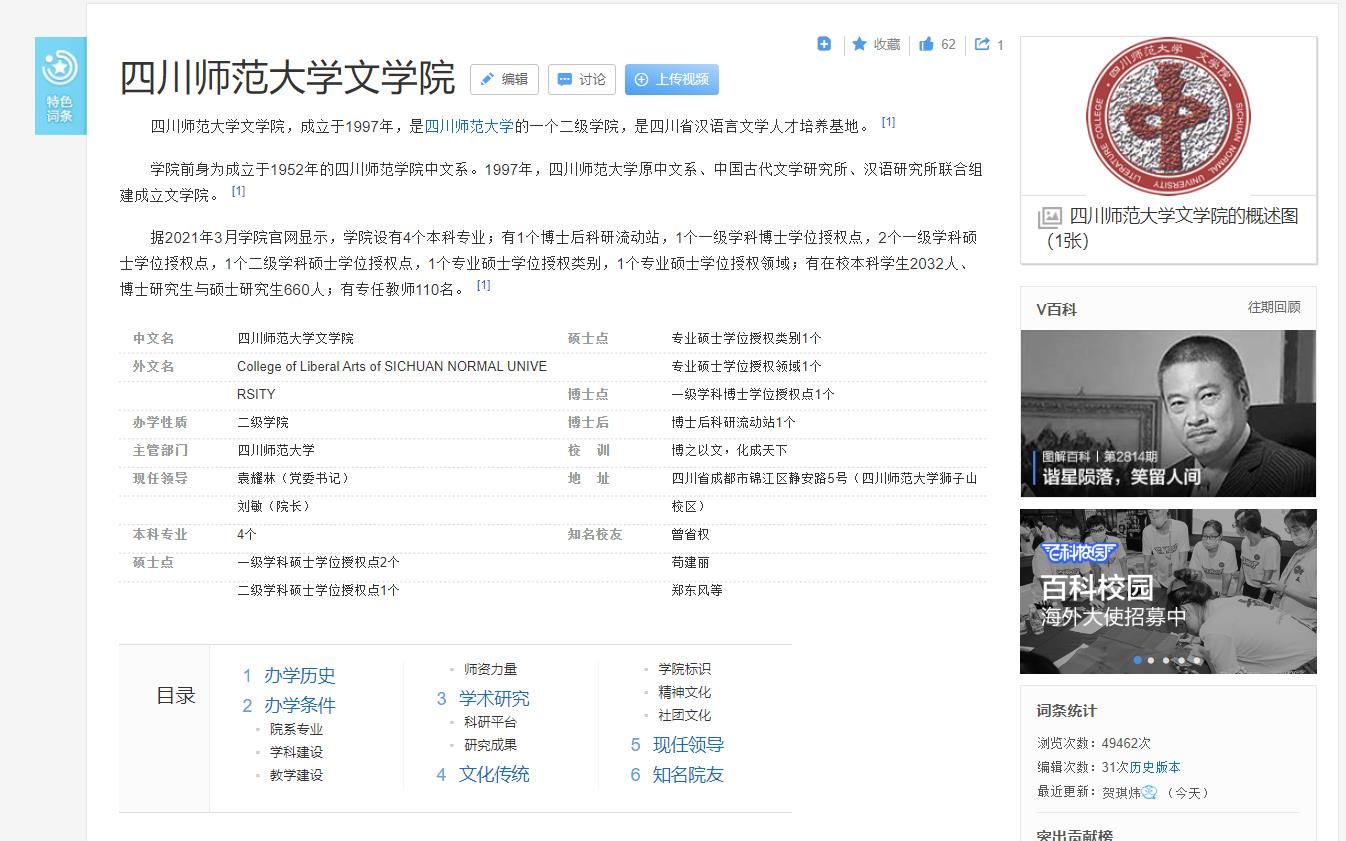This screenshot has width=1346, height=841.
Task: Go to 院系专业 subsection
Action: click(x=296, y=729)
